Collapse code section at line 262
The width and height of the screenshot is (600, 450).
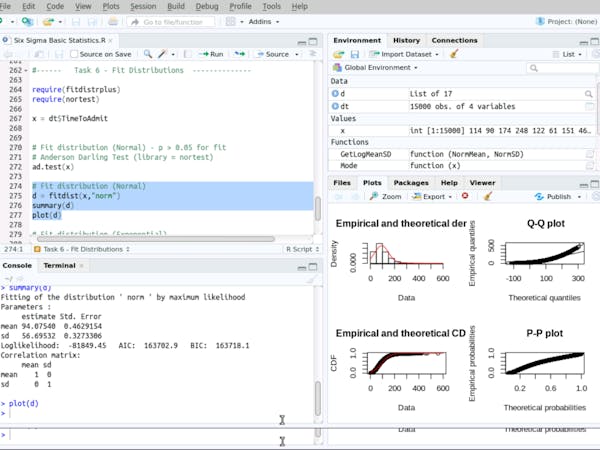point(26,70)
